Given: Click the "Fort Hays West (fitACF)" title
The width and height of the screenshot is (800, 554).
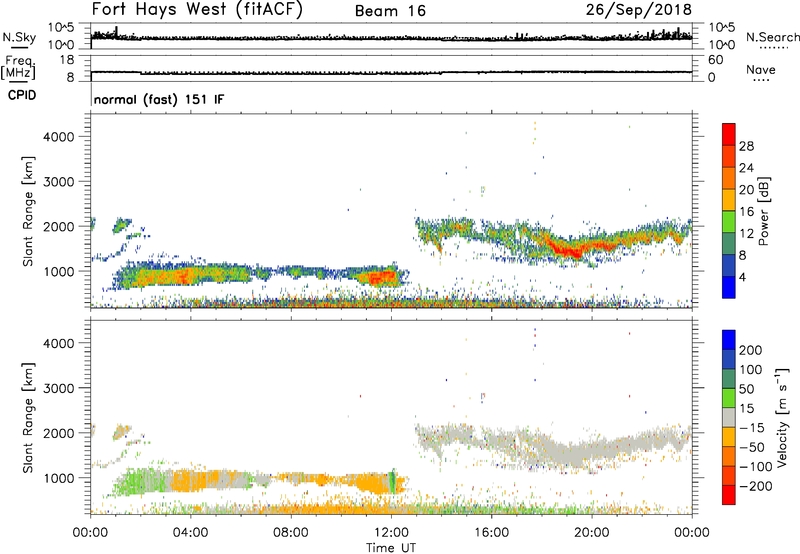Looking at the screenshot, I should [197, 9].
